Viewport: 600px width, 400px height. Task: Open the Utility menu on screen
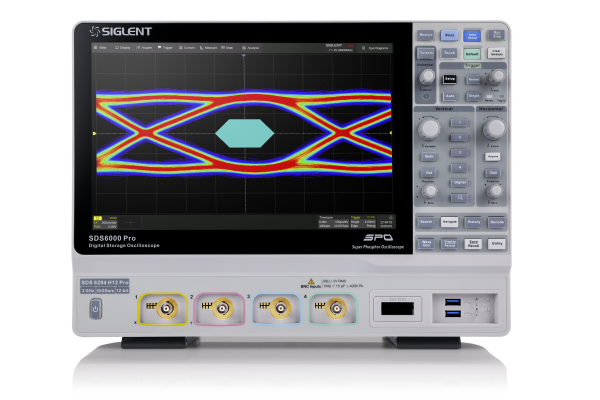point(101,46)
